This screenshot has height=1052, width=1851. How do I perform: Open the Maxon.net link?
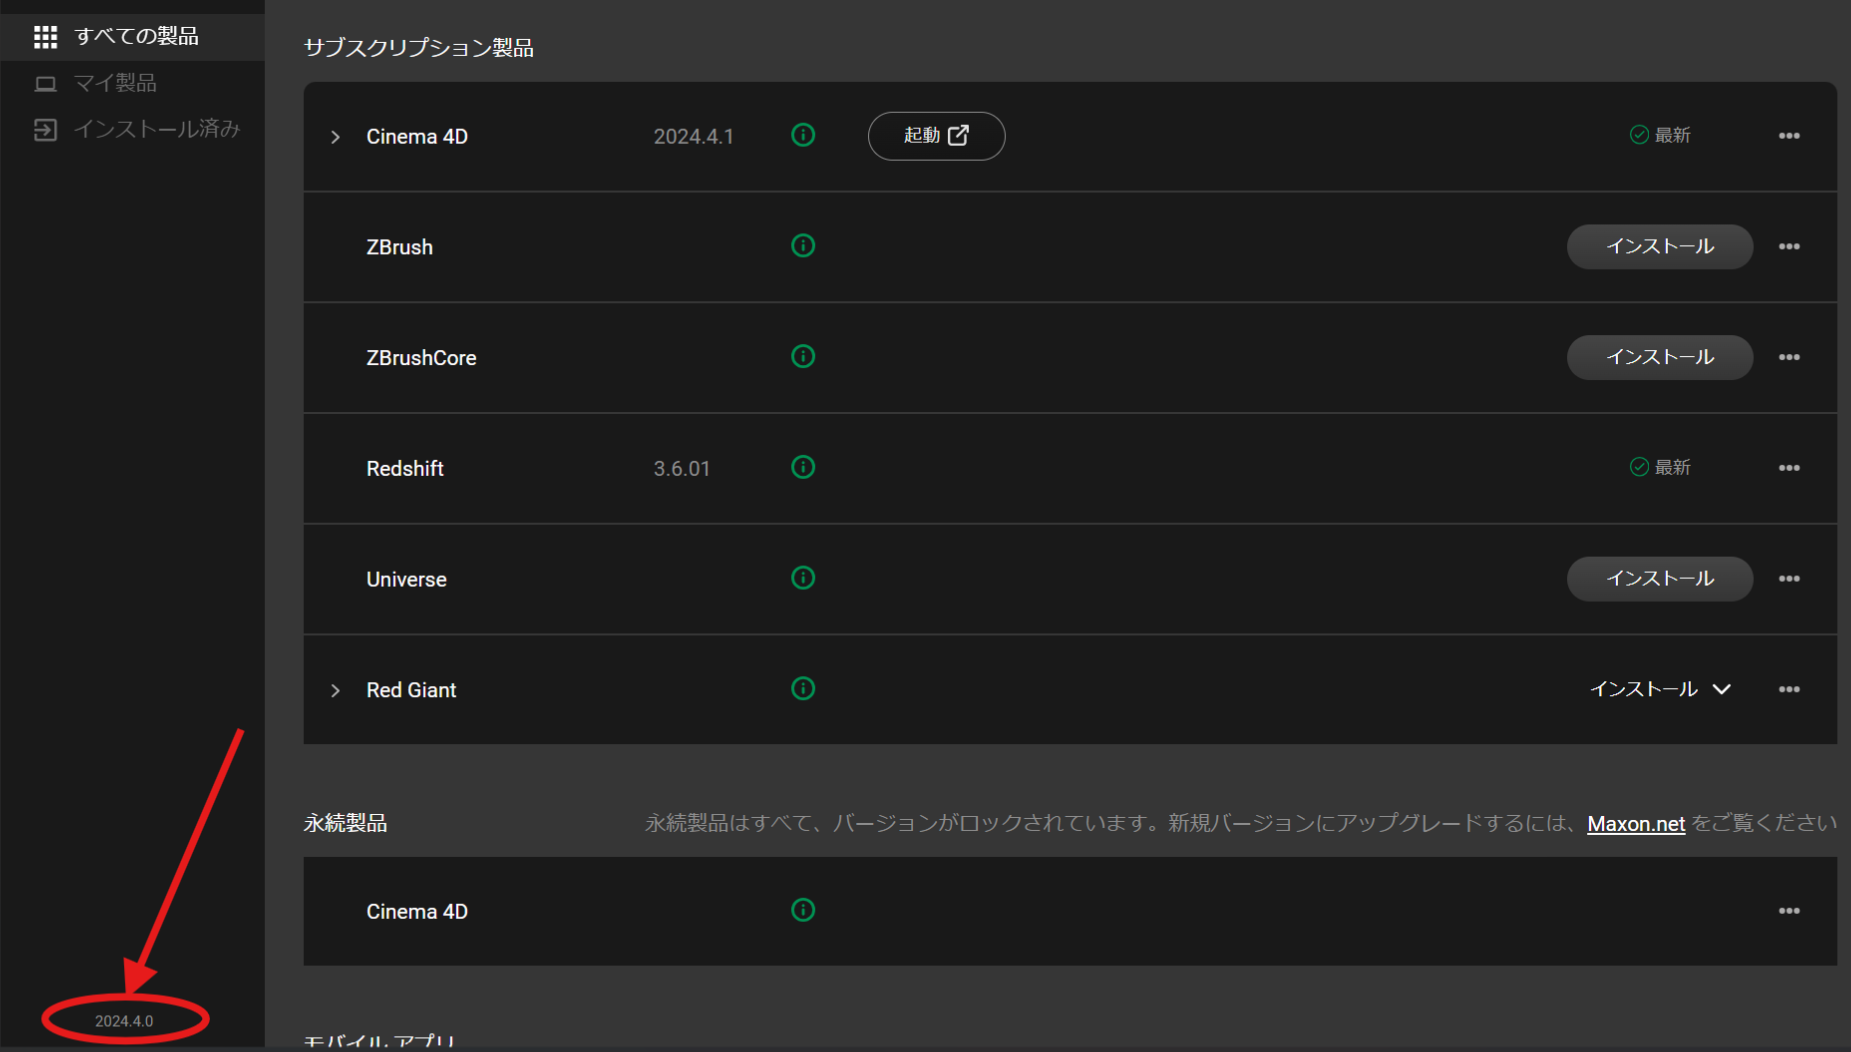click(x=1636, y=824)
